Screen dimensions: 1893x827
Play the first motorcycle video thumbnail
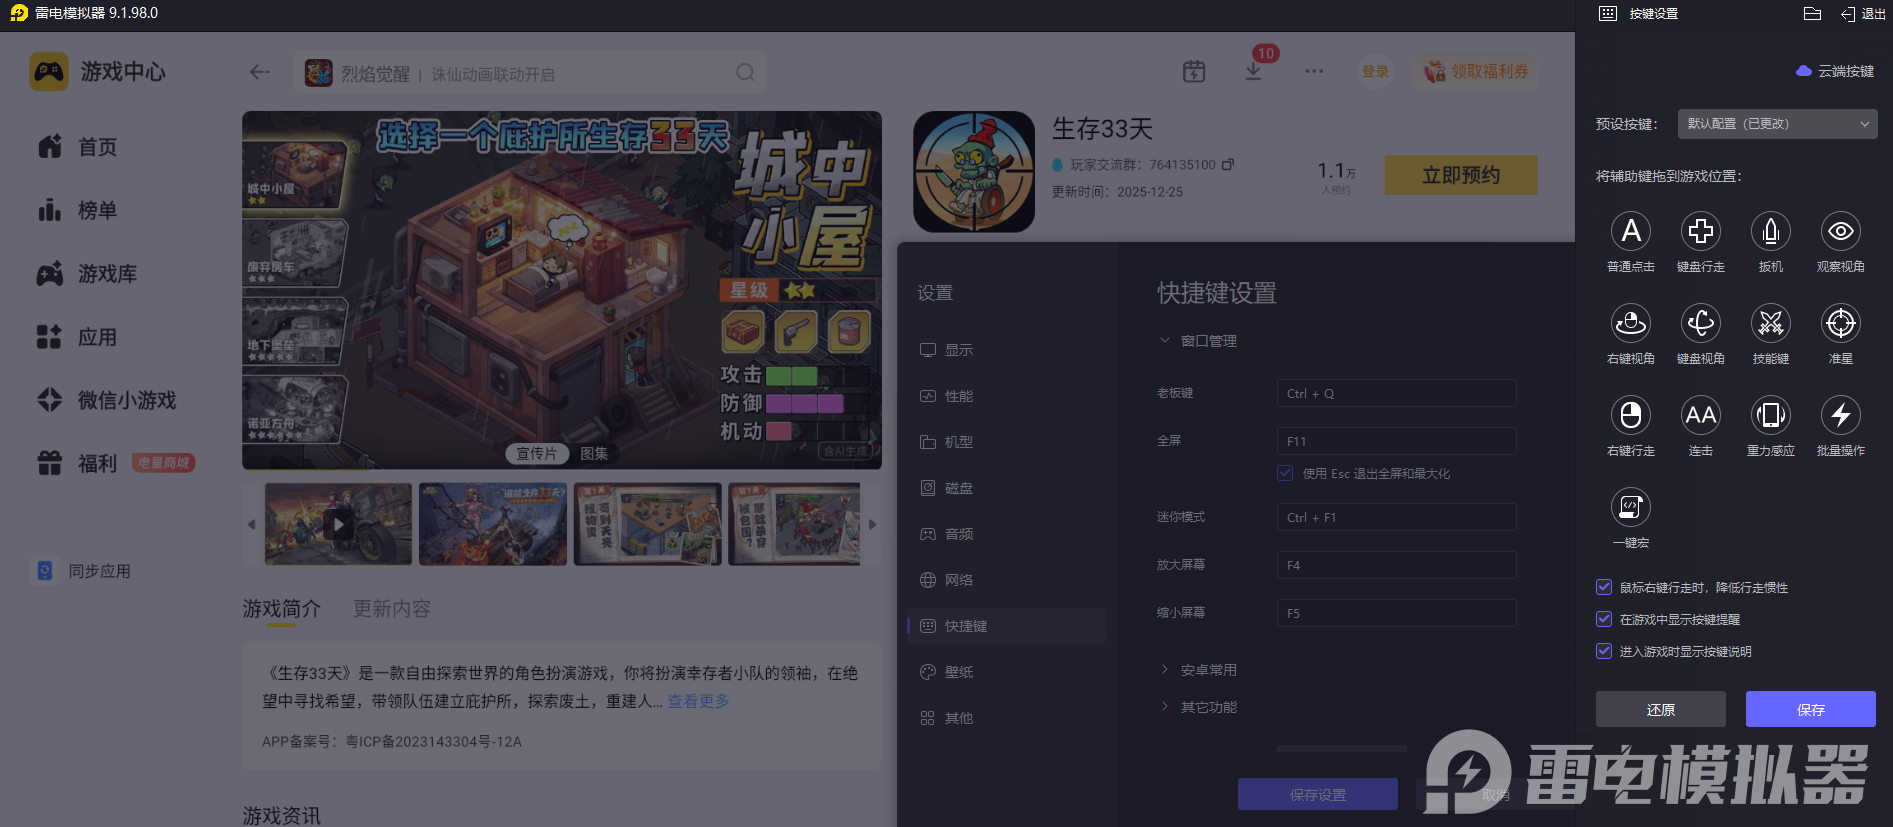(x=338, y=524)
